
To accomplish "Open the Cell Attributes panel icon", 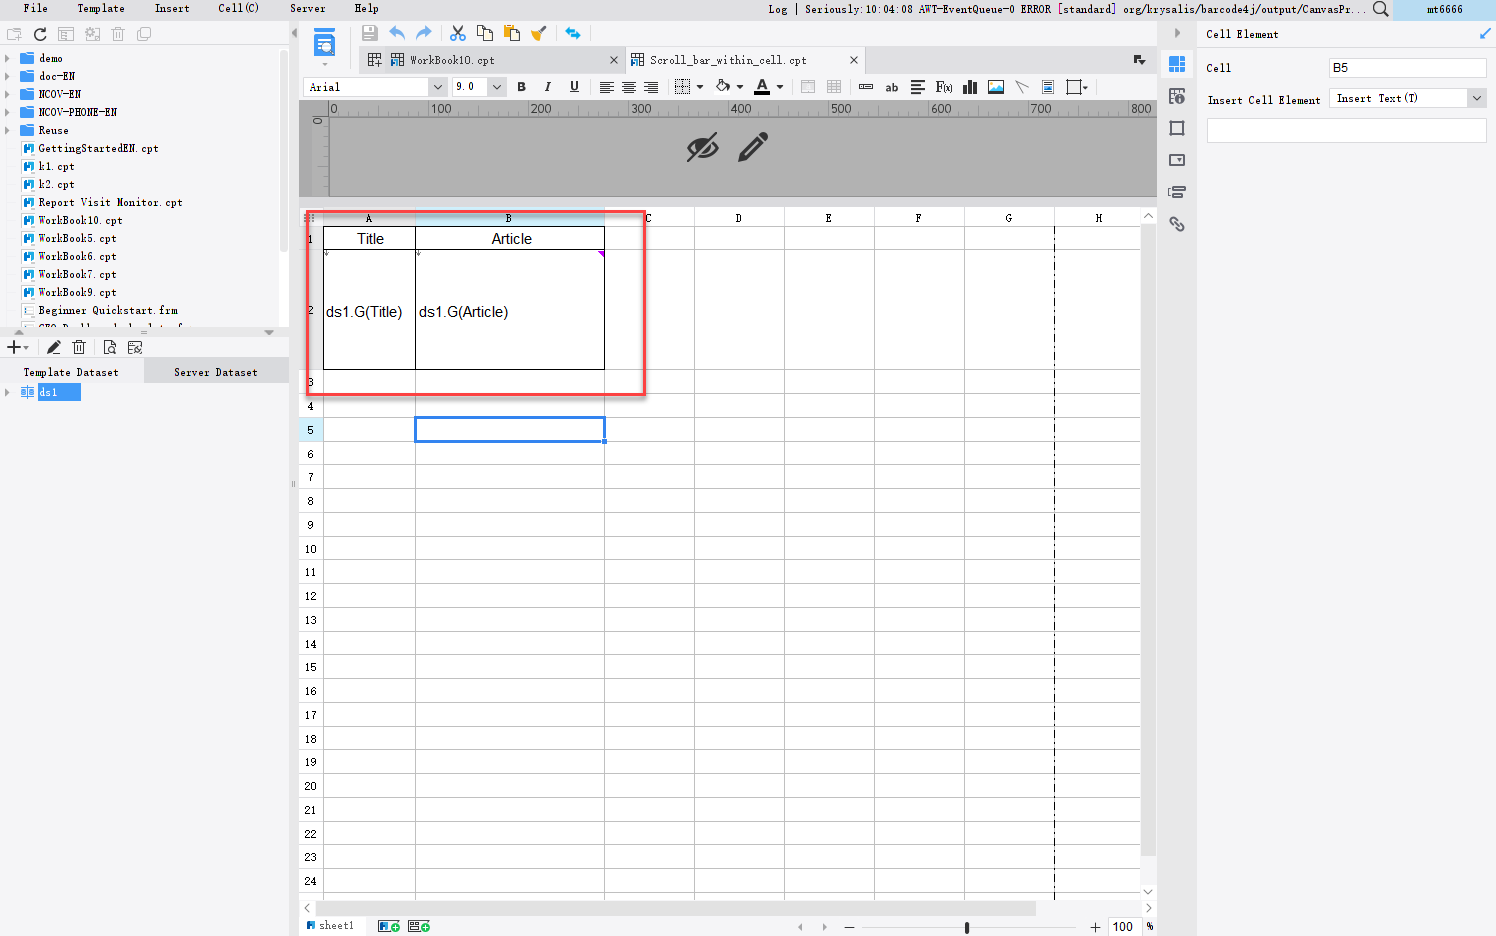I will (x=1177, y=96).
